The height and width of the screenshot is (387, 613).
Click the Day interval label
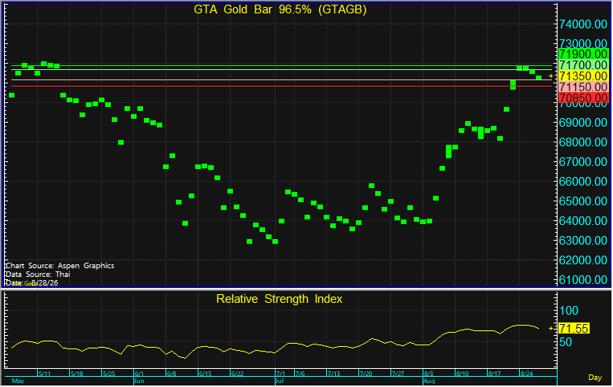pyautogui.click(x=595, y=377)
